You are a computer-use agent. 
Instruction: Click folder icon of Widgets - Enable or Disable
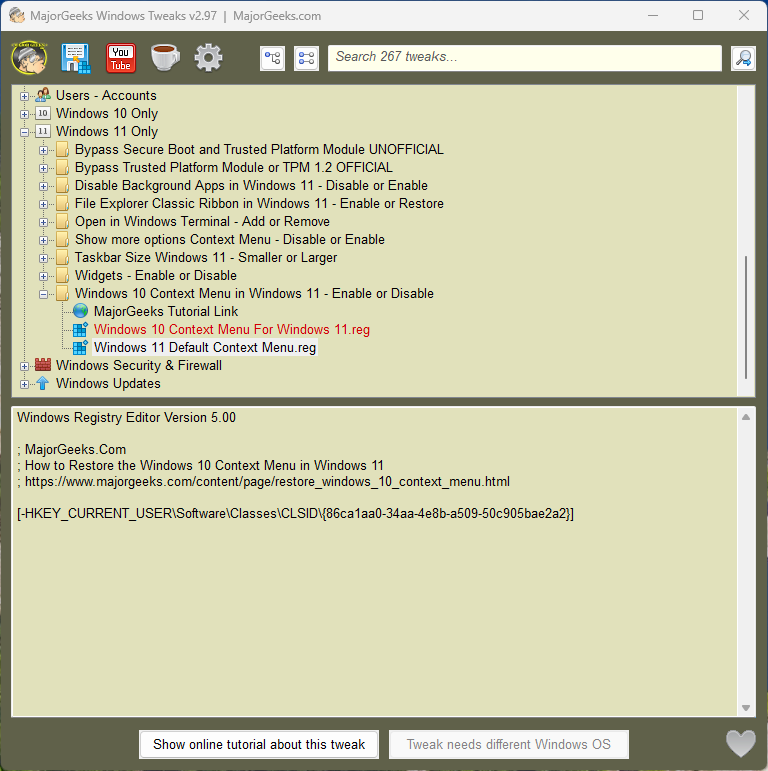click(62, 275)
